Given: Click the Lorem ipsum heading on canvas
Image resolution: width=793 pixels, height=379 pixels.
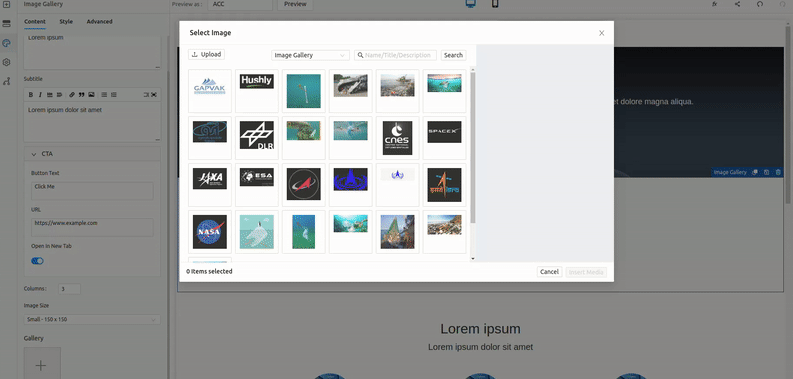Looking at the screenshot, I should pyautogui.click(x=480, y=329).
